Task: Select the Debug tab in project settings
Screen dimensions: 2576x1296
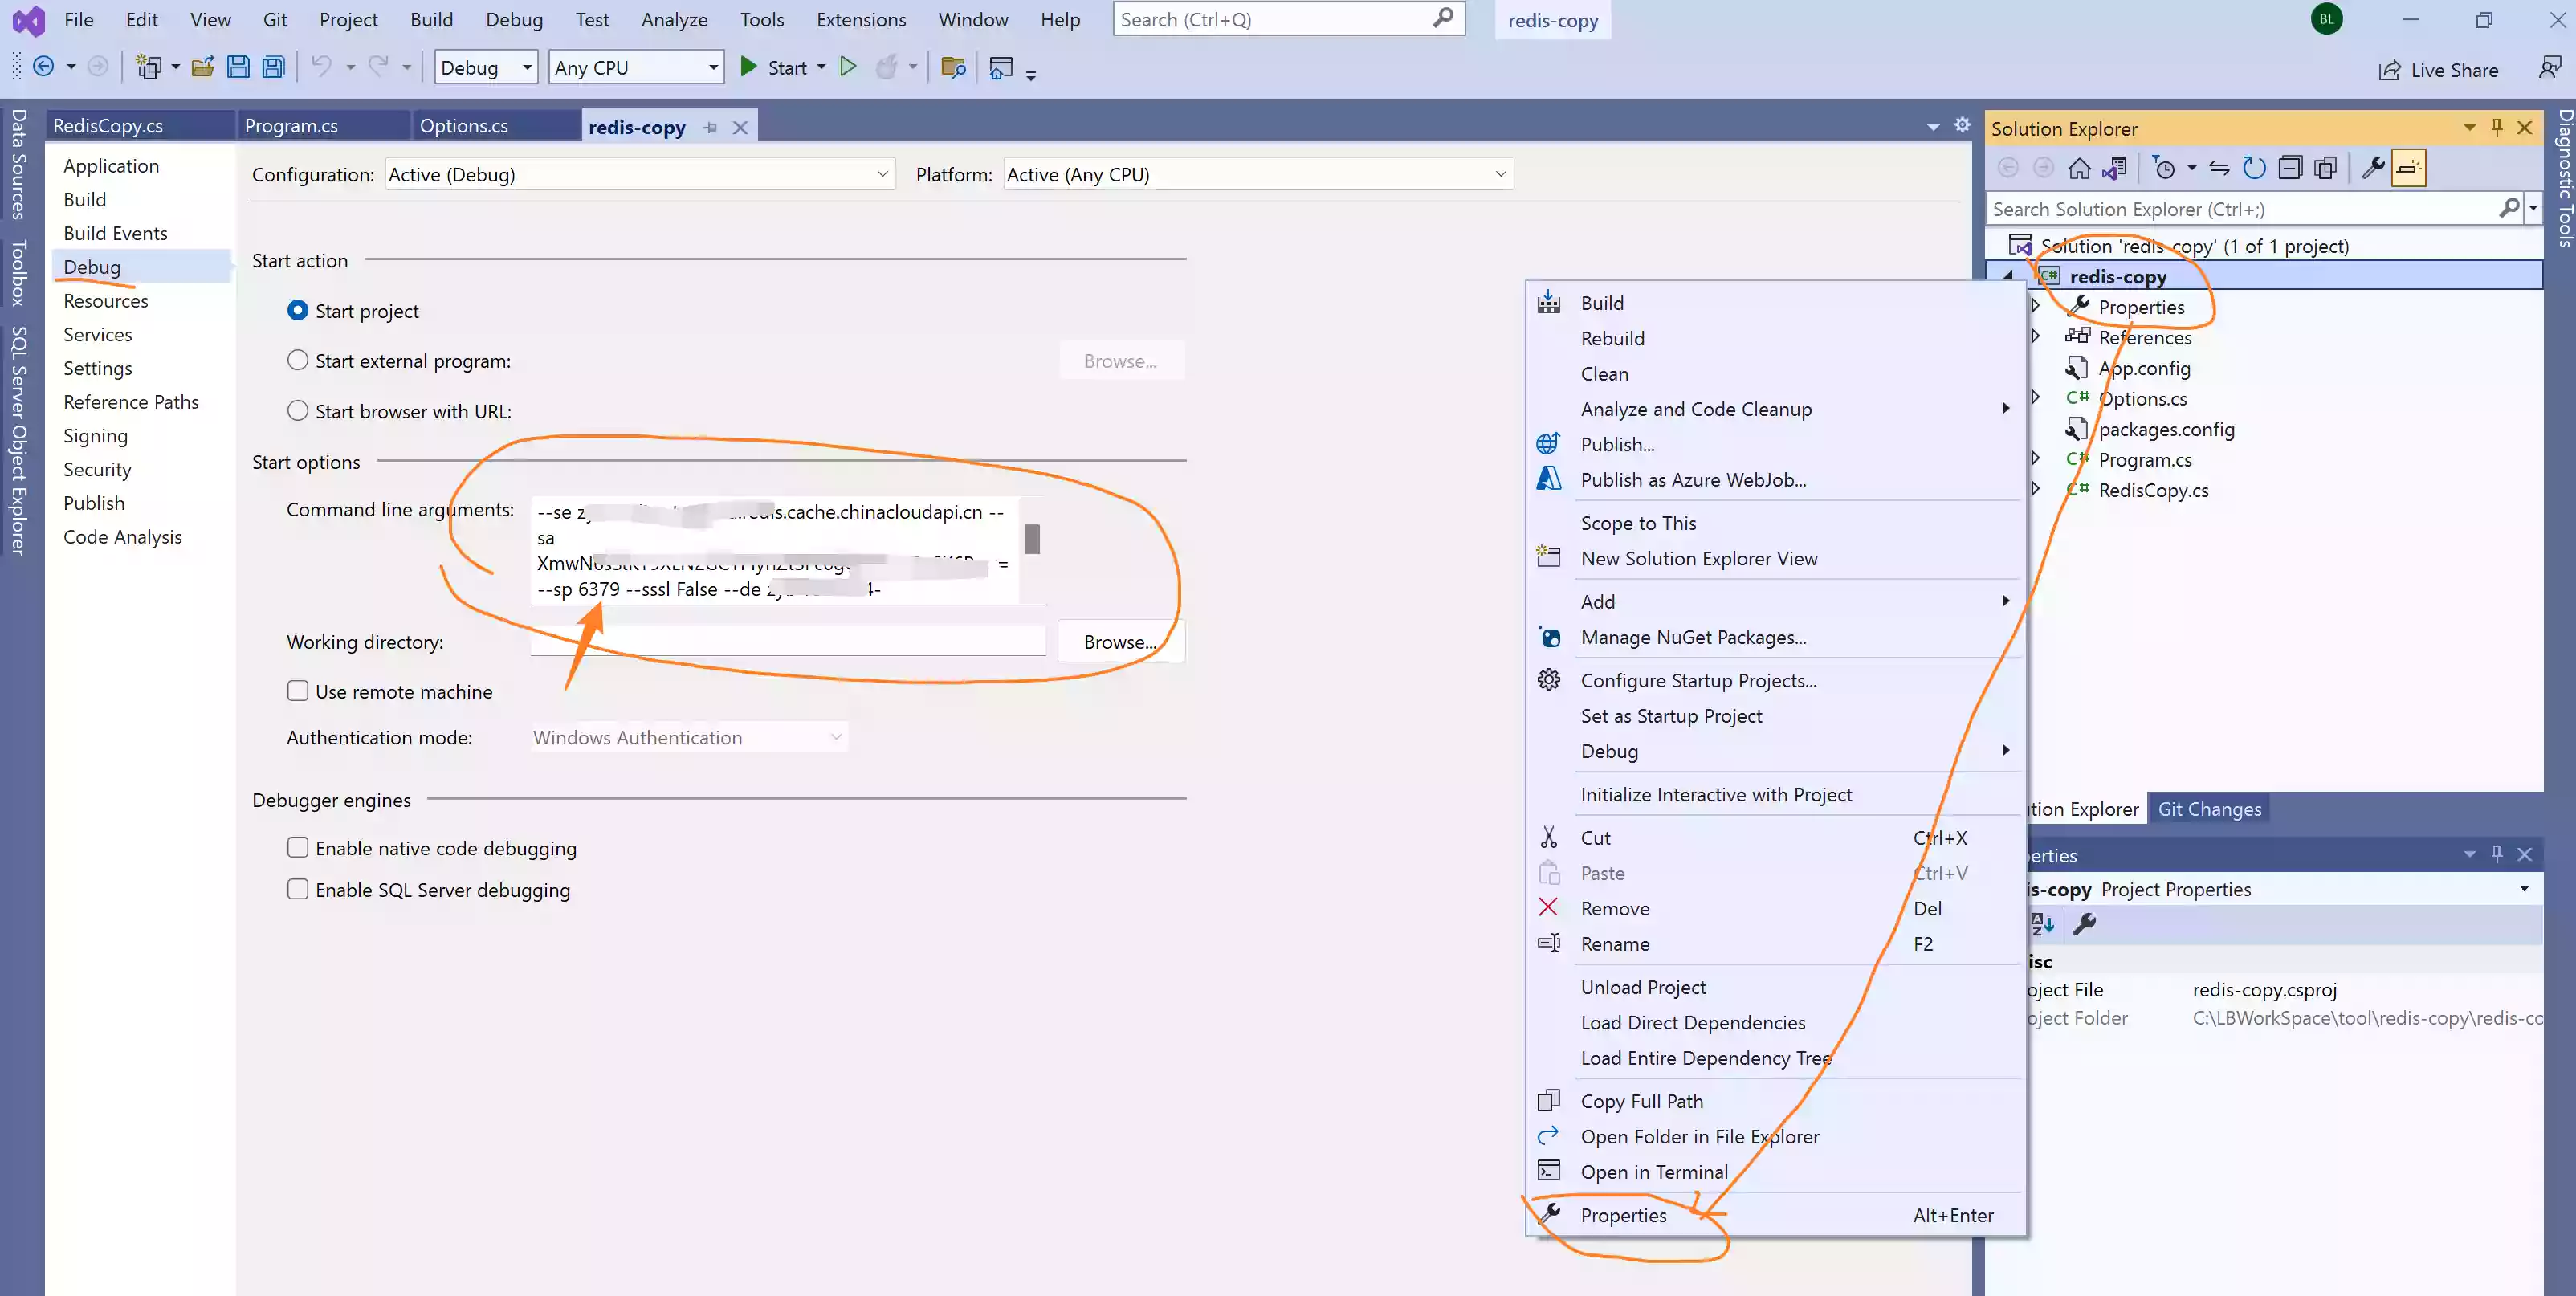Action: point(91,266)
